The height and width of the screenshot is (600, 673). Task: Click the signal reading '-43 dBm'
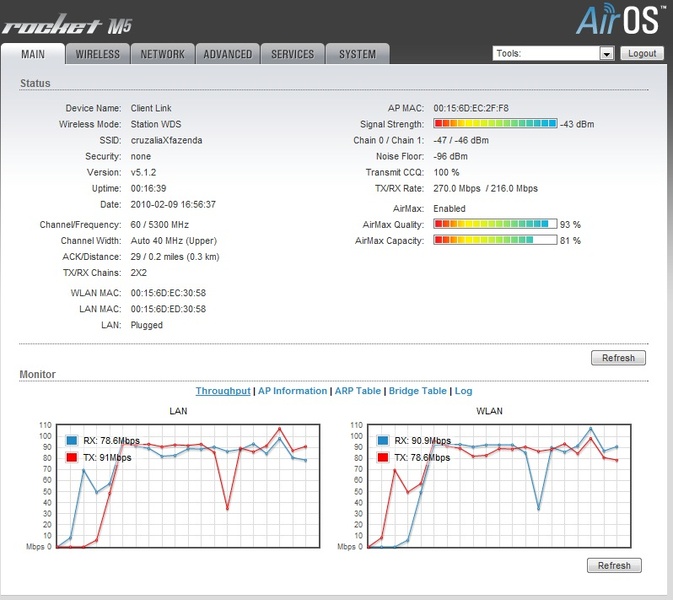pyautogui.click(x=577, y=124)
